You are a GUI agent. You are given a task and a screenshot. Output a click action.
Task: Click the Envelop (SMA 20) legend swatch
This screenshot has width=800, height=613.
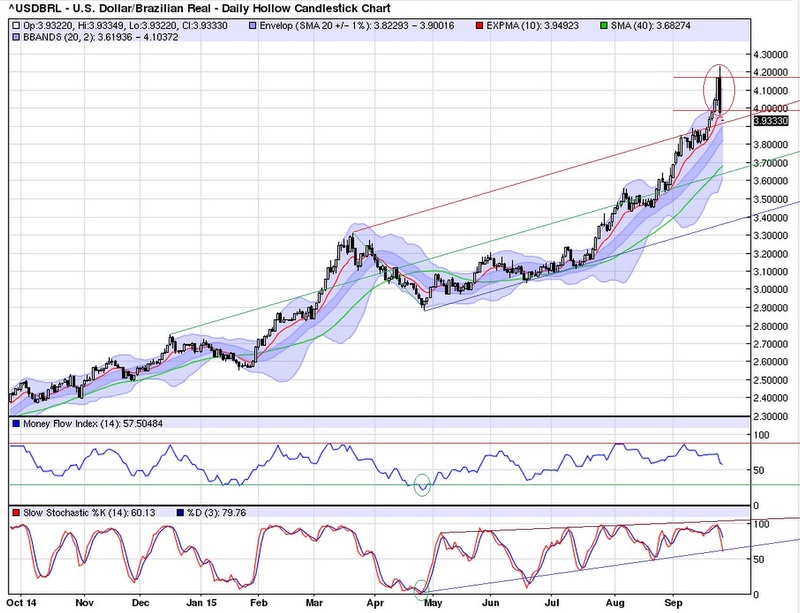point(253,26)
